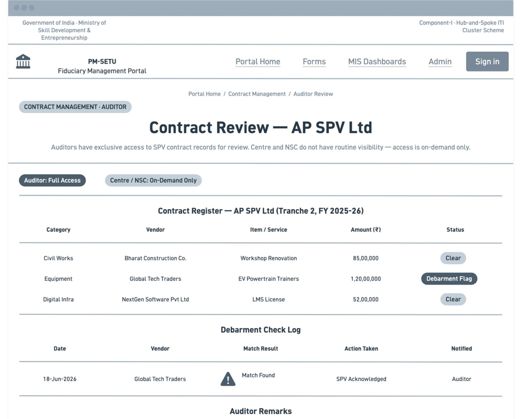Select the Bharat Construction Co. vendor cell
520x419 pixels.
(x=155, y=258)
